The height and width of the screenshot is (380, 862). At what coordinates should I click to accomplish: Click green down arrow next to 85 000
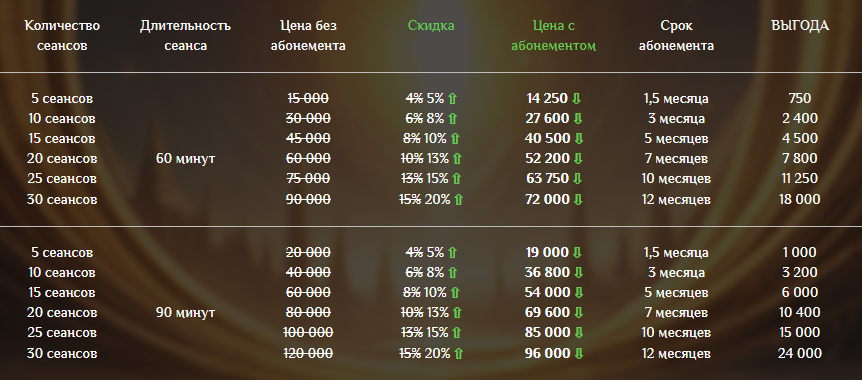tap(578, 333)
